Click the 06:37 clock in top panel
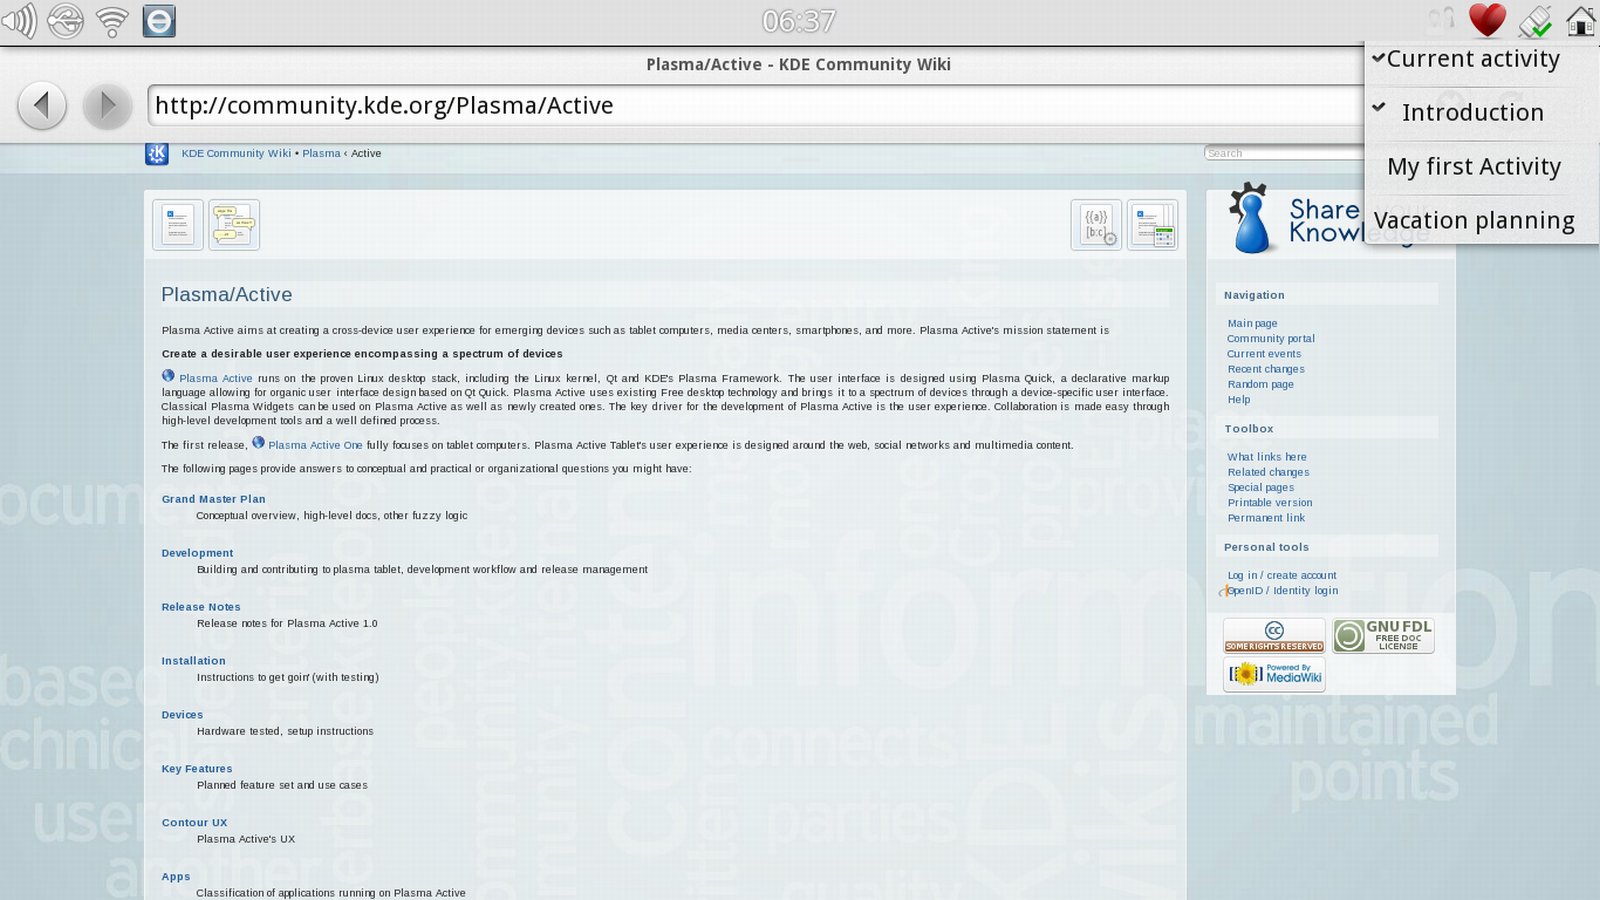1600x900 pixels. [798, 21]
